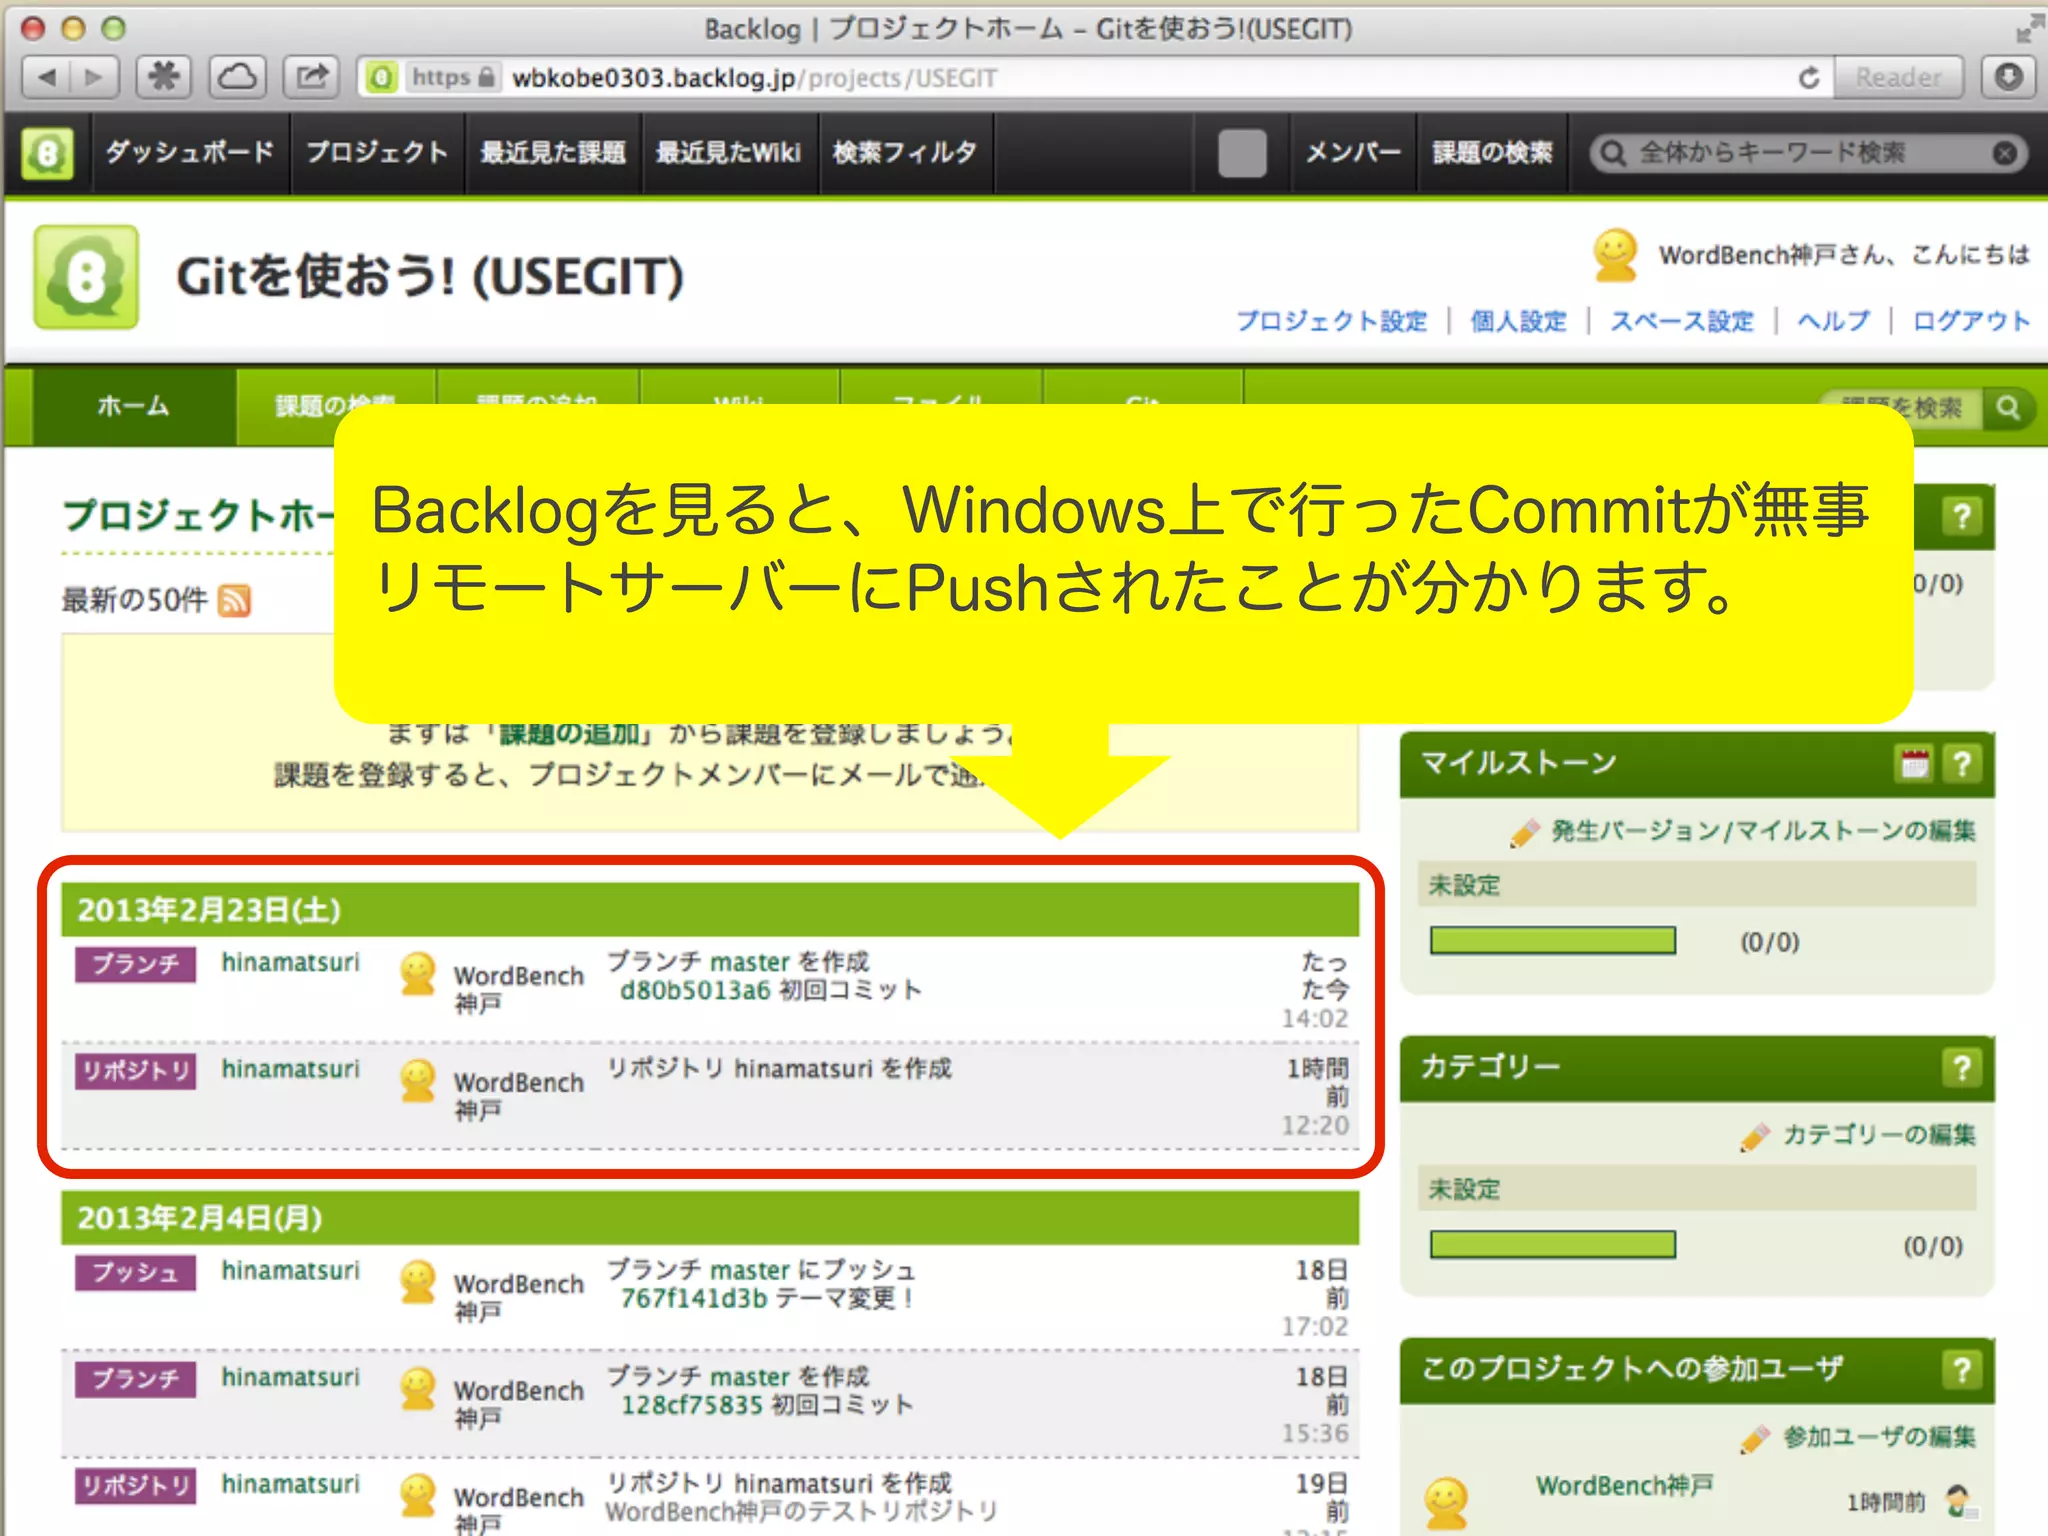The width and height of the screenshot is (2048, 1536).
Task: Open commit d80b5013a6 link
Action: [695, 991]
